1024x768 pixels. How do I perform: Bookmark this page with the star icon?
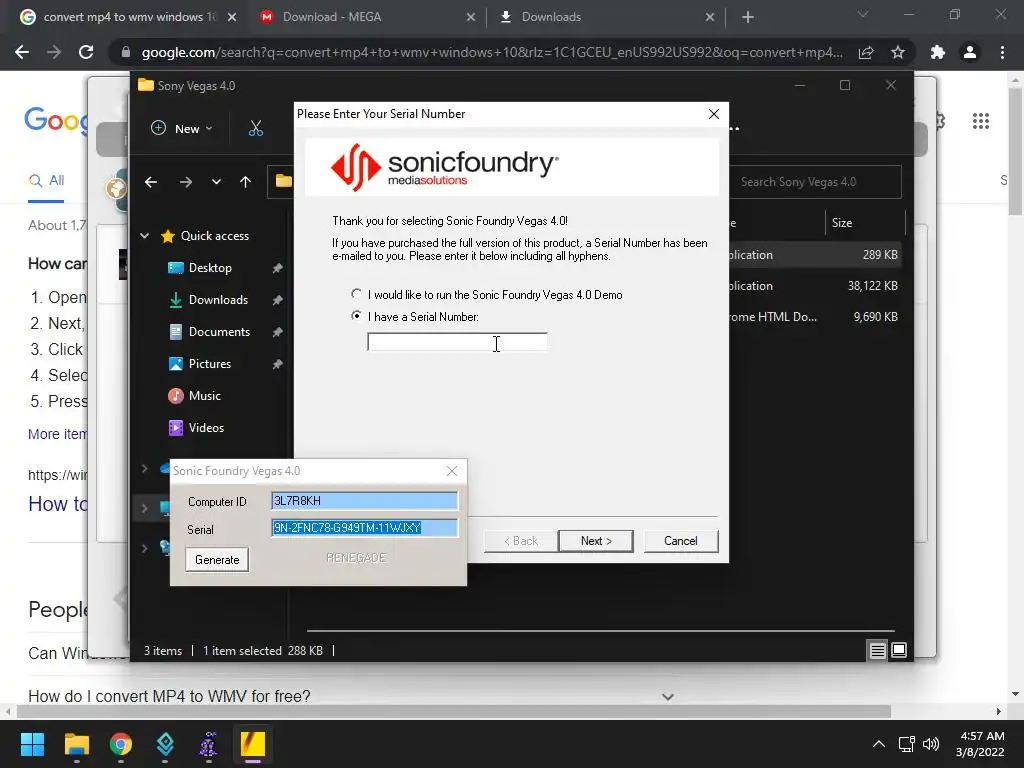click(898, 52)
